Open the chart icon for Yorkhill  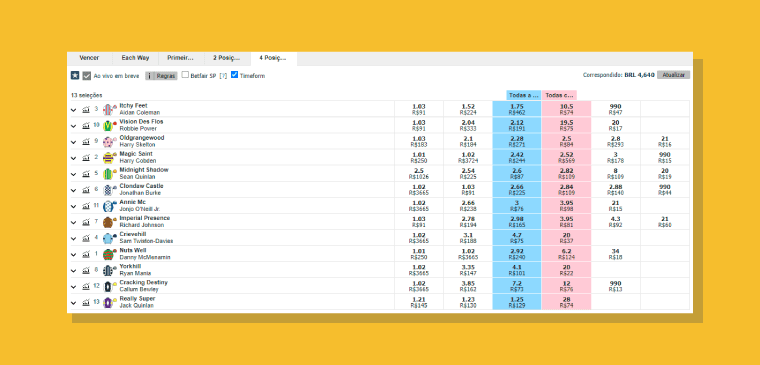(x=86, y=270)
